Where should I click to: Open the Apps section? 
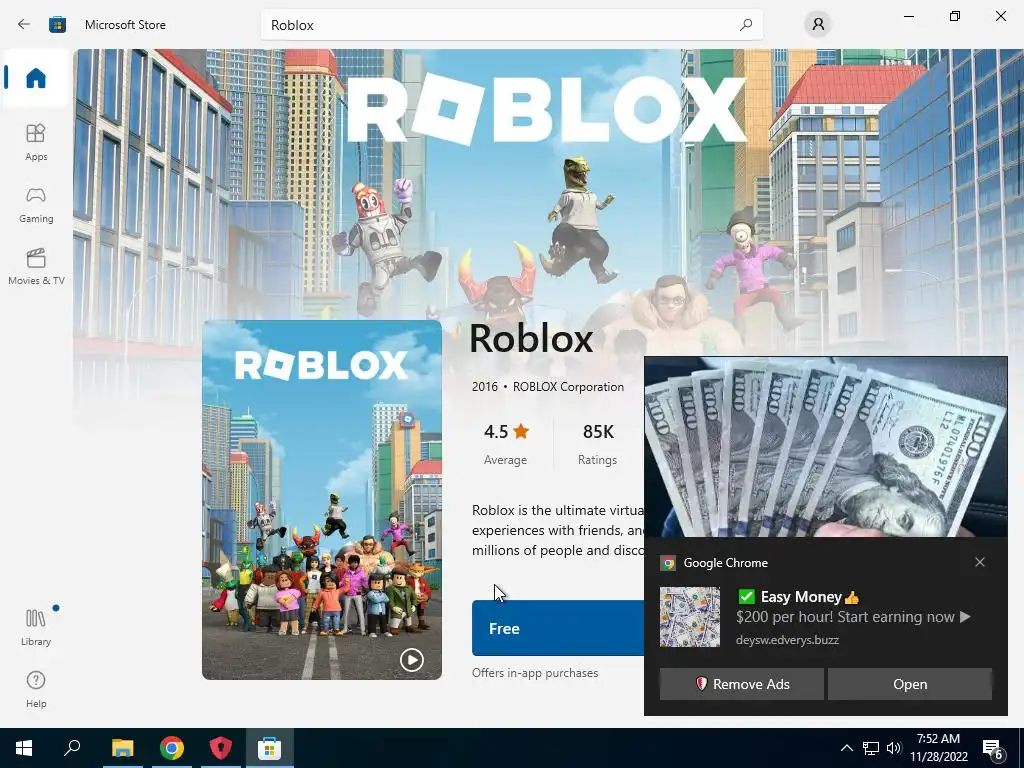[x=36, y=142]
